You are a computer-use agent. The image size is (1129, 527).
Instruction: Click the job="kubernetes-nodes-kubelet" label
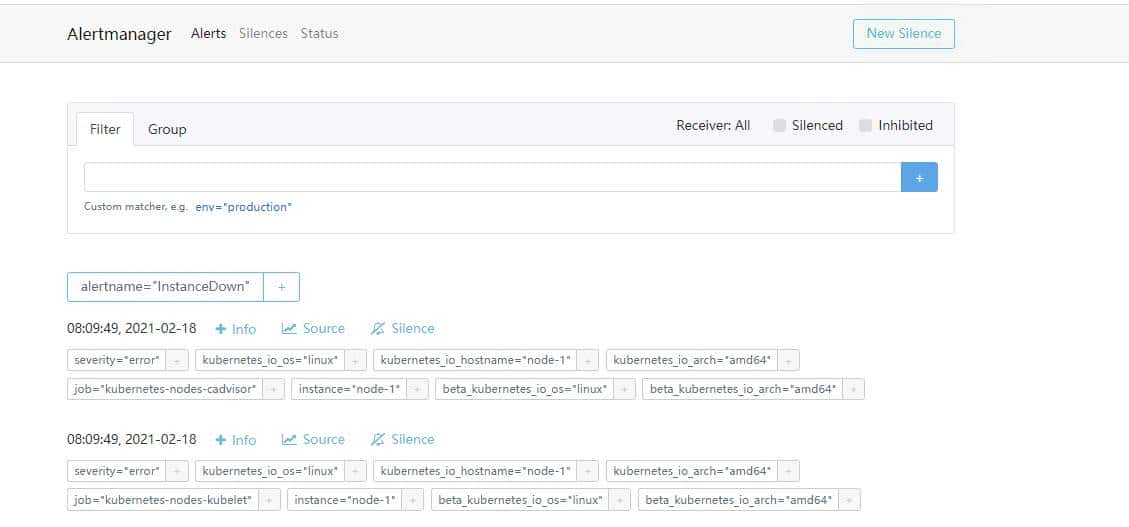click(x=163, y=500)
